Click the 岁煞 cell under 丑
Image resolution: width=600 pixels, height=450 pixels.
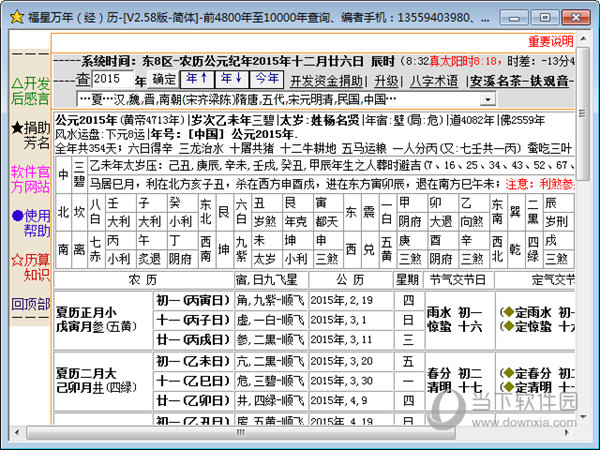266,222
